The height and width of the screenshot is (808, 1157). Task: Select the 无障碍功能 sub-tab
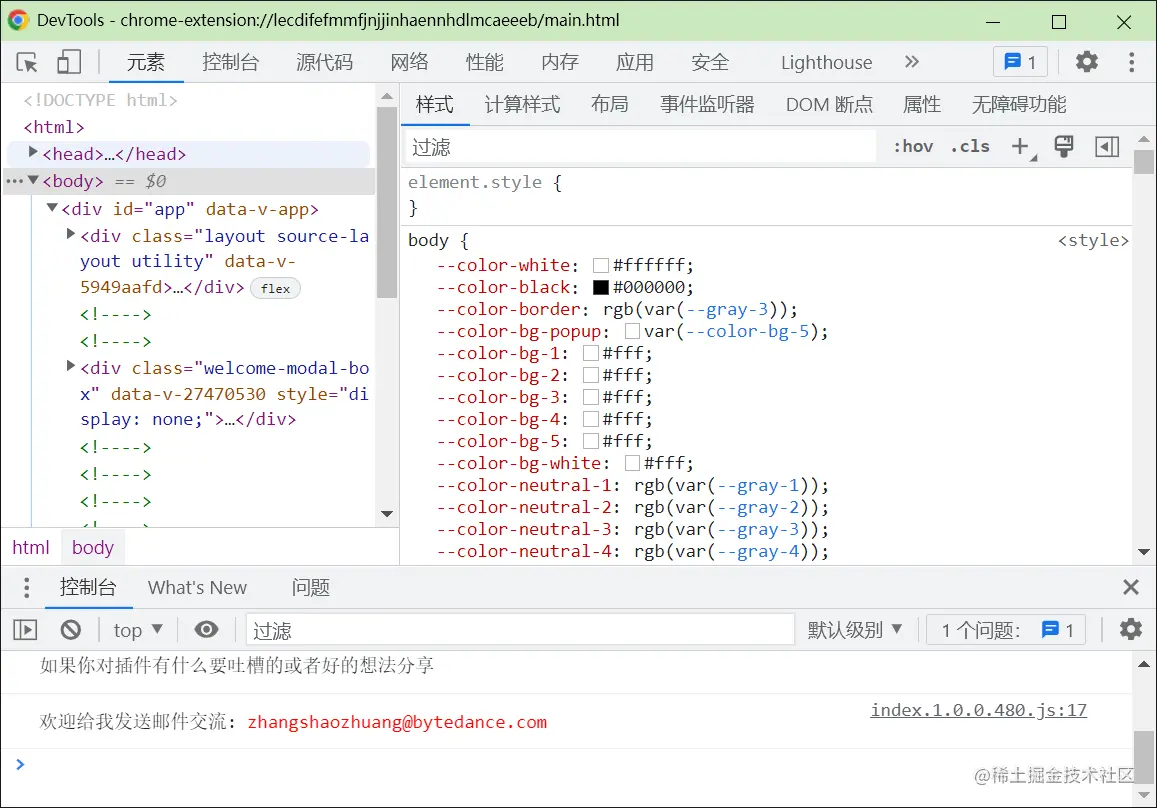1019,105
